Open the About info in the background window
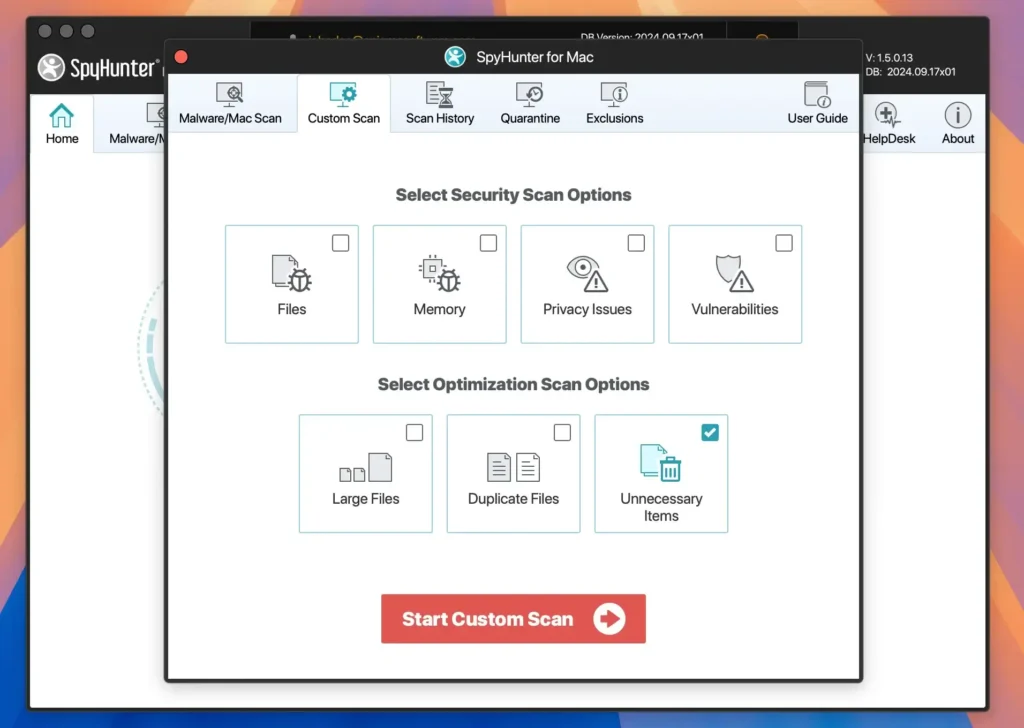 click(957, 123)
